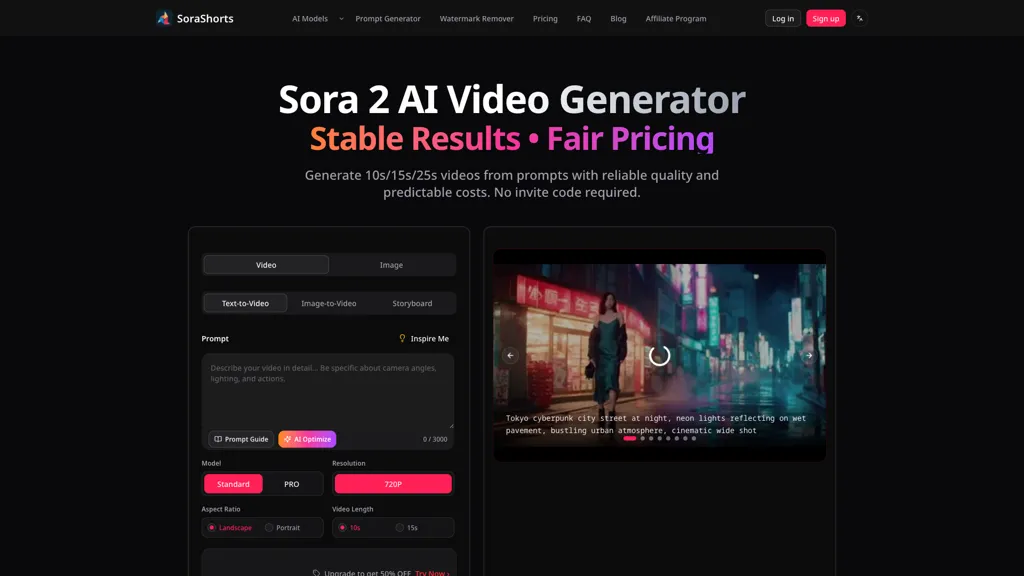The width and height of the screenshot is (1024, 576).
Task: Click the Try Now upgrade link
Action: pyautogui.click(x=432, y=573)
